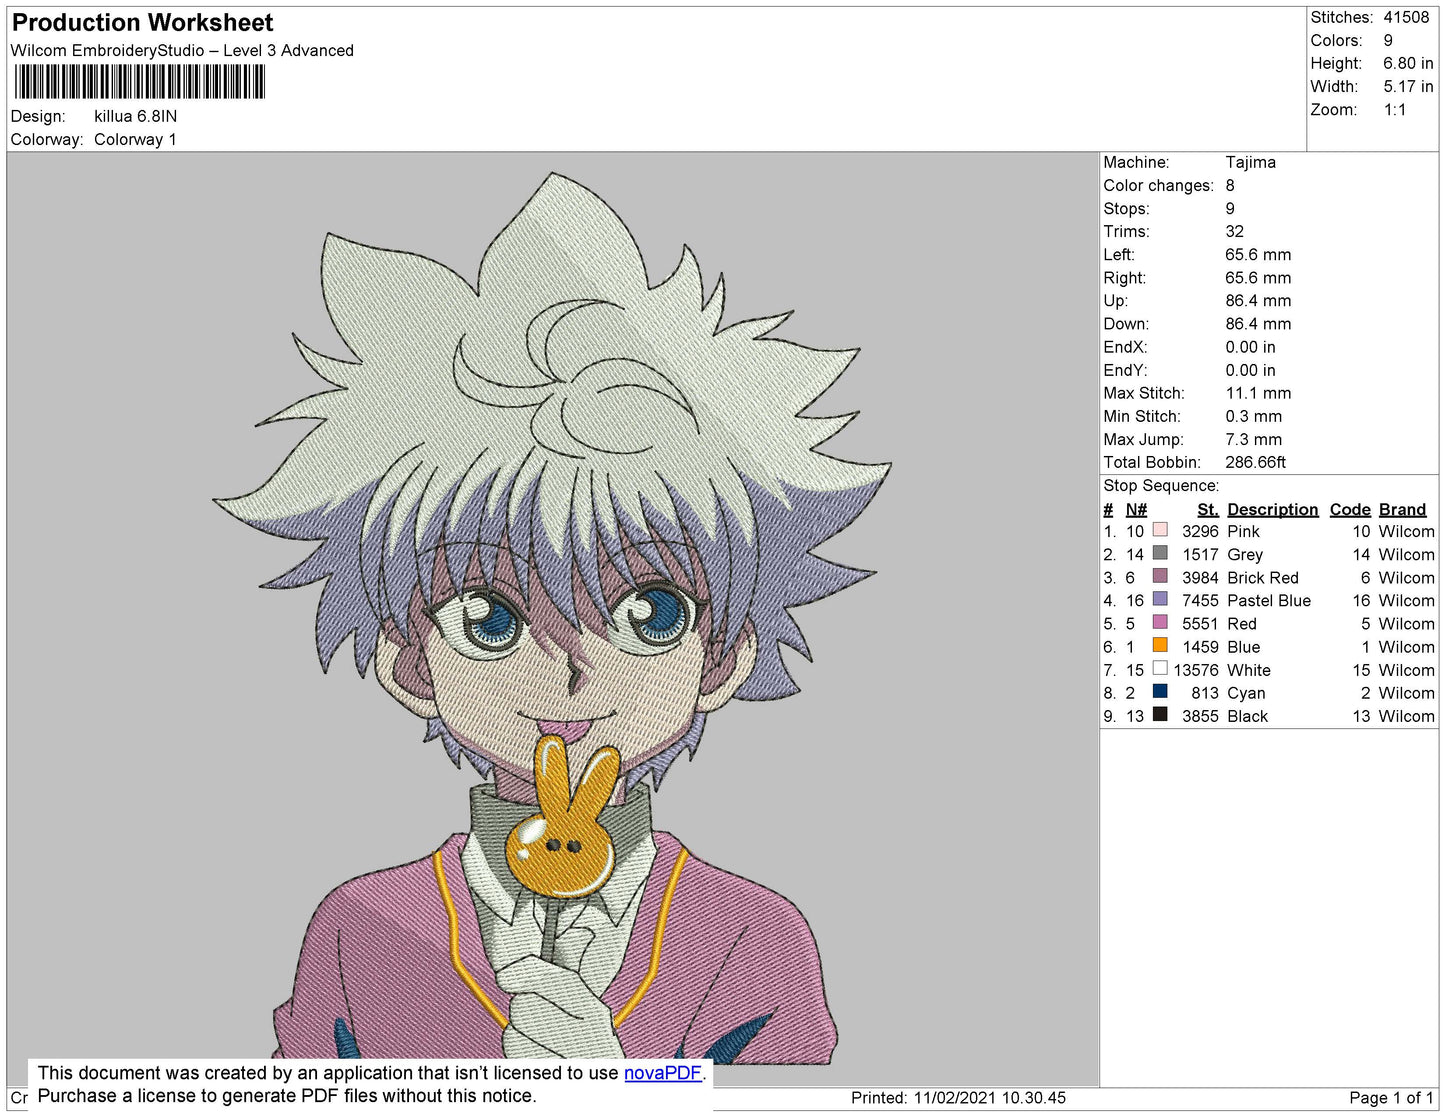The height and width of the screenshot is (1117, 1445).
Task: Click the 'Black' description in row 9
Action: [x=1247, y=716]
